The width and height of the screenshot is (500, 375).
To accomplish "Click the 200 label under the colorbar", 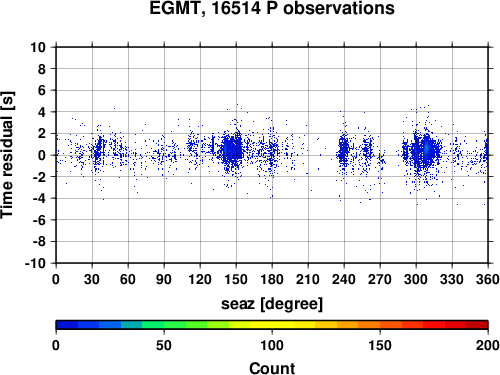I will coord(487,345).
